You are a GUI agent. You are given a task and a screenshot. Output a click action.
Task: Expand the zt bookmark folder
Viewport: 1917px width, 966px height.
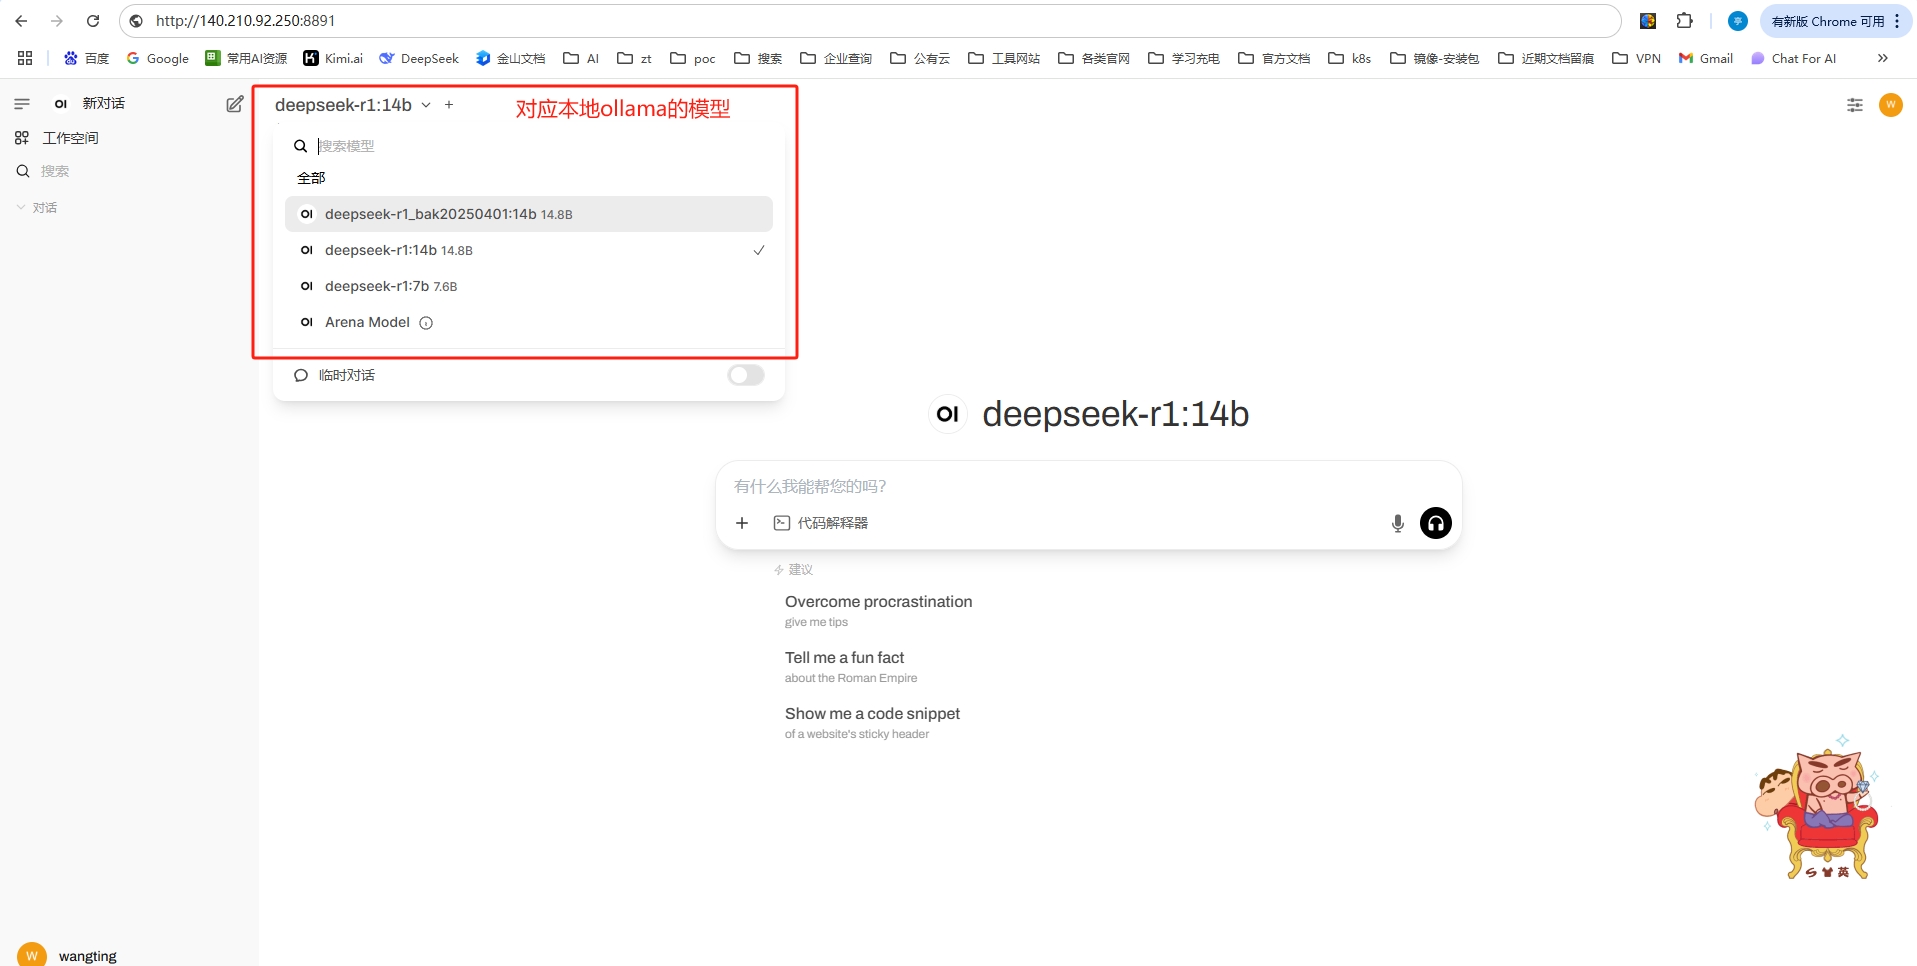coord(634,58)
